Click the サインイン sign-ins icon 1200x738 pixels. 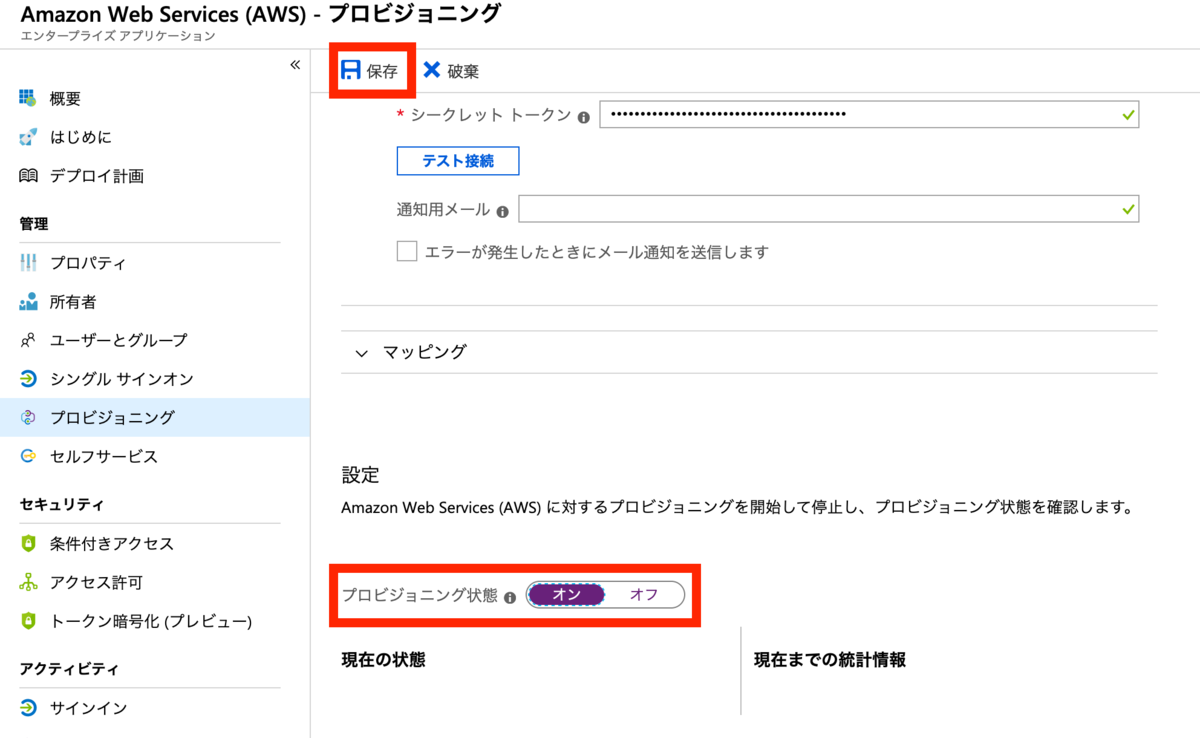(x=28, y=708)
